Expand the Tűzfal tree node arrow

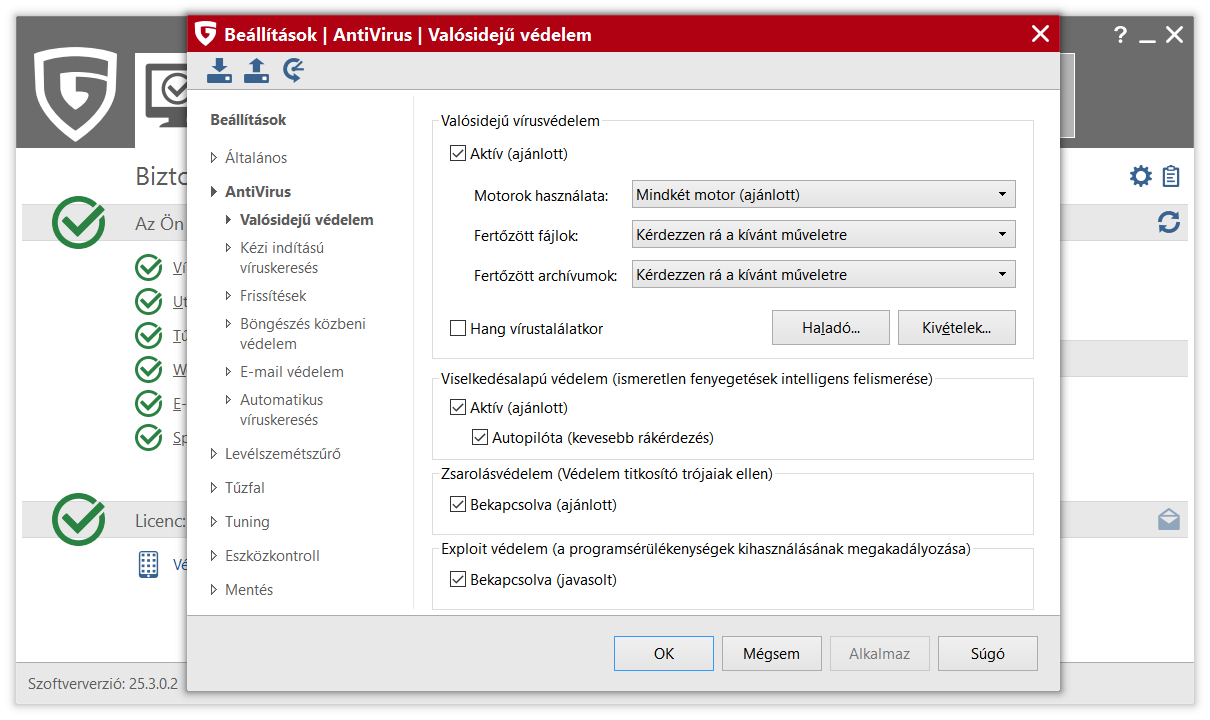pos(213,488)
